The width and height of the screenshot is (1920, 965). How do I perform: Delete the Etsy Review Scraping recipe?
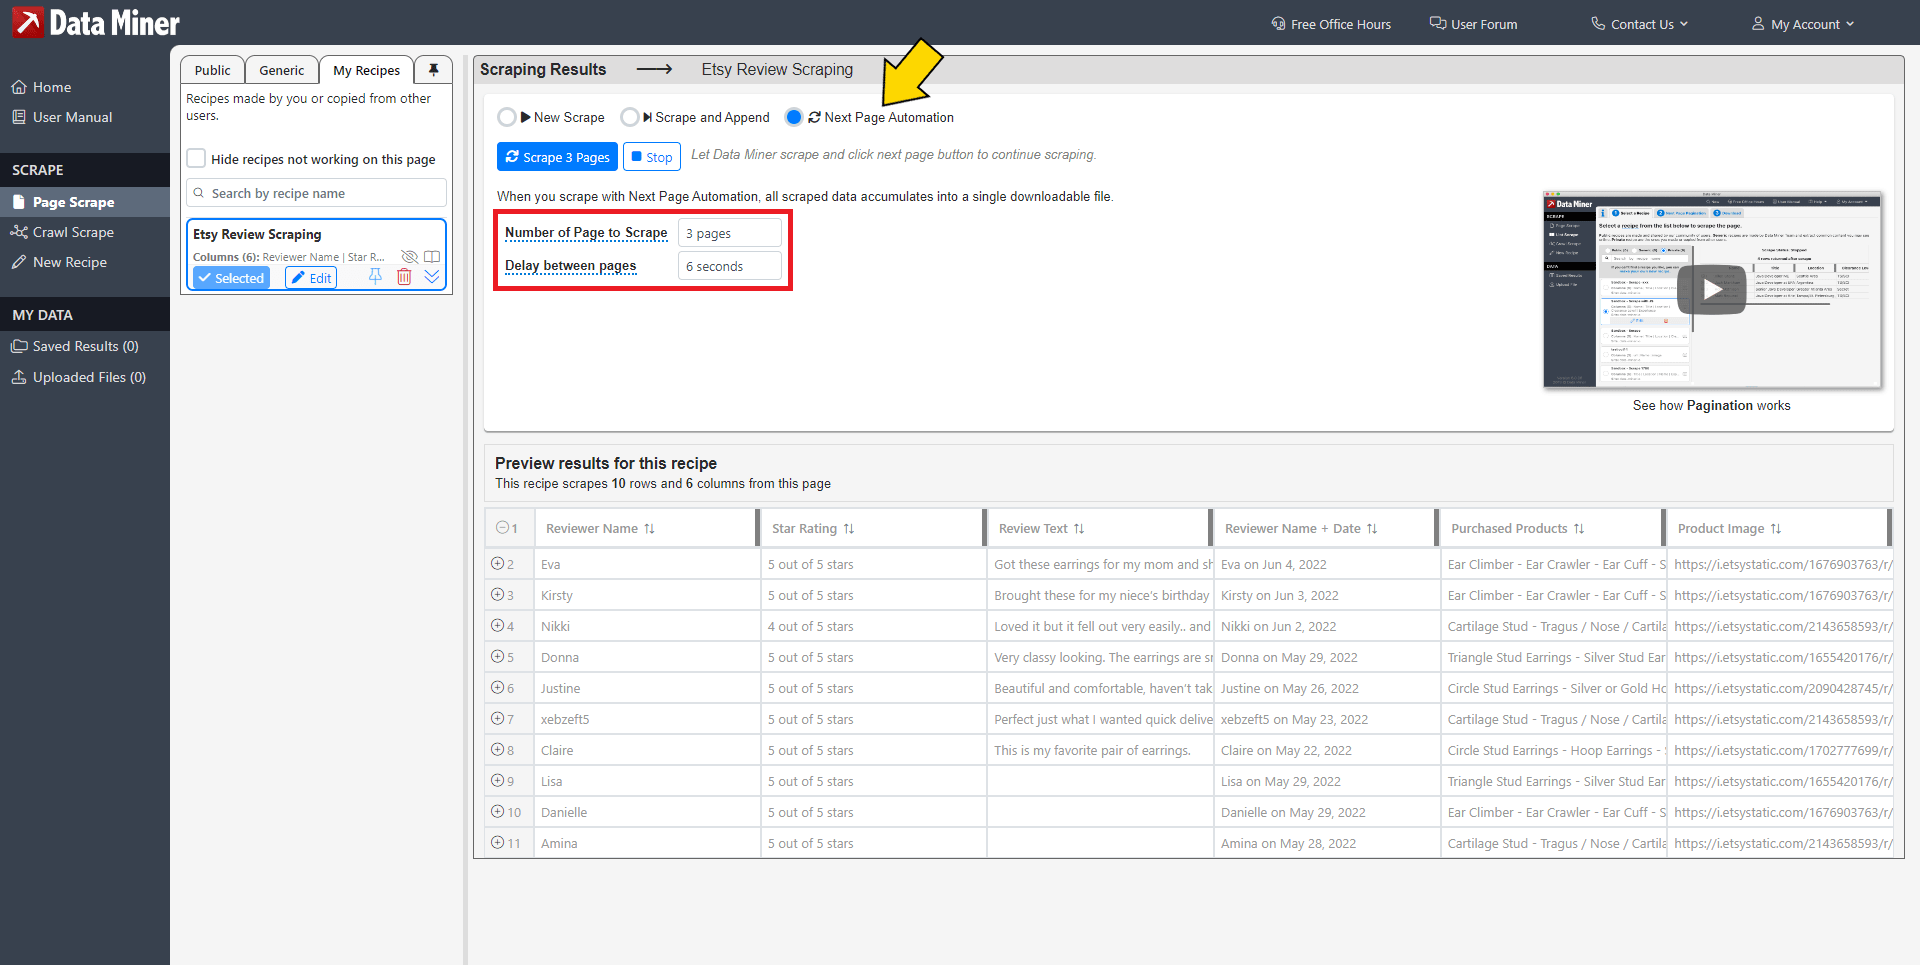404,277
